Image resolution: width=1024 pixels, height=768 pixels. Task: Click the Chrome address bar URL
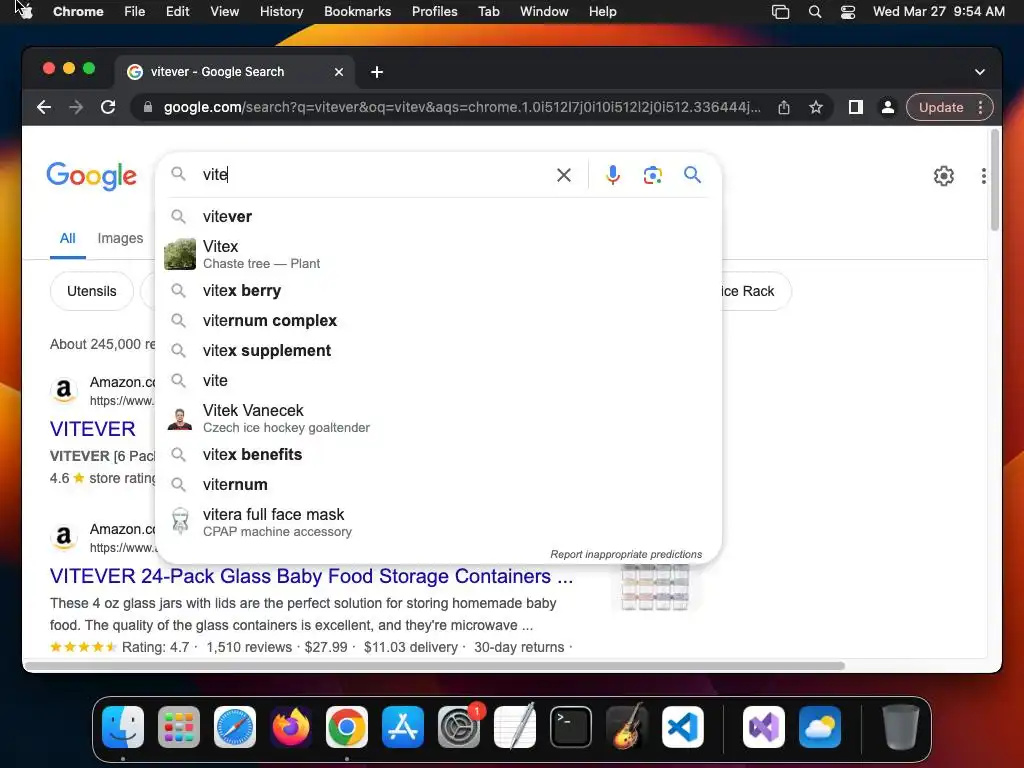(x=462, y=107)
